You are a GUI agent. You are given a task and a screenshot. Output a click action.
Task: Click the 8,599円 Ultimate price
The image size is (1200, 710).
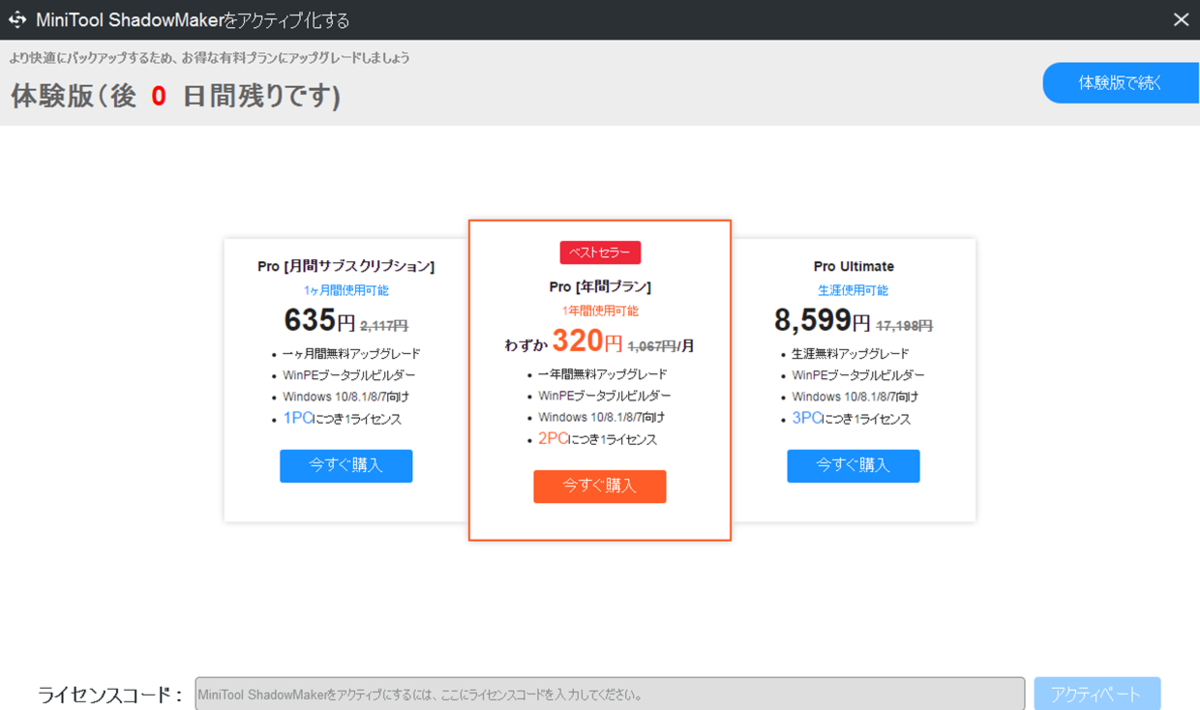tap(823, 321)
